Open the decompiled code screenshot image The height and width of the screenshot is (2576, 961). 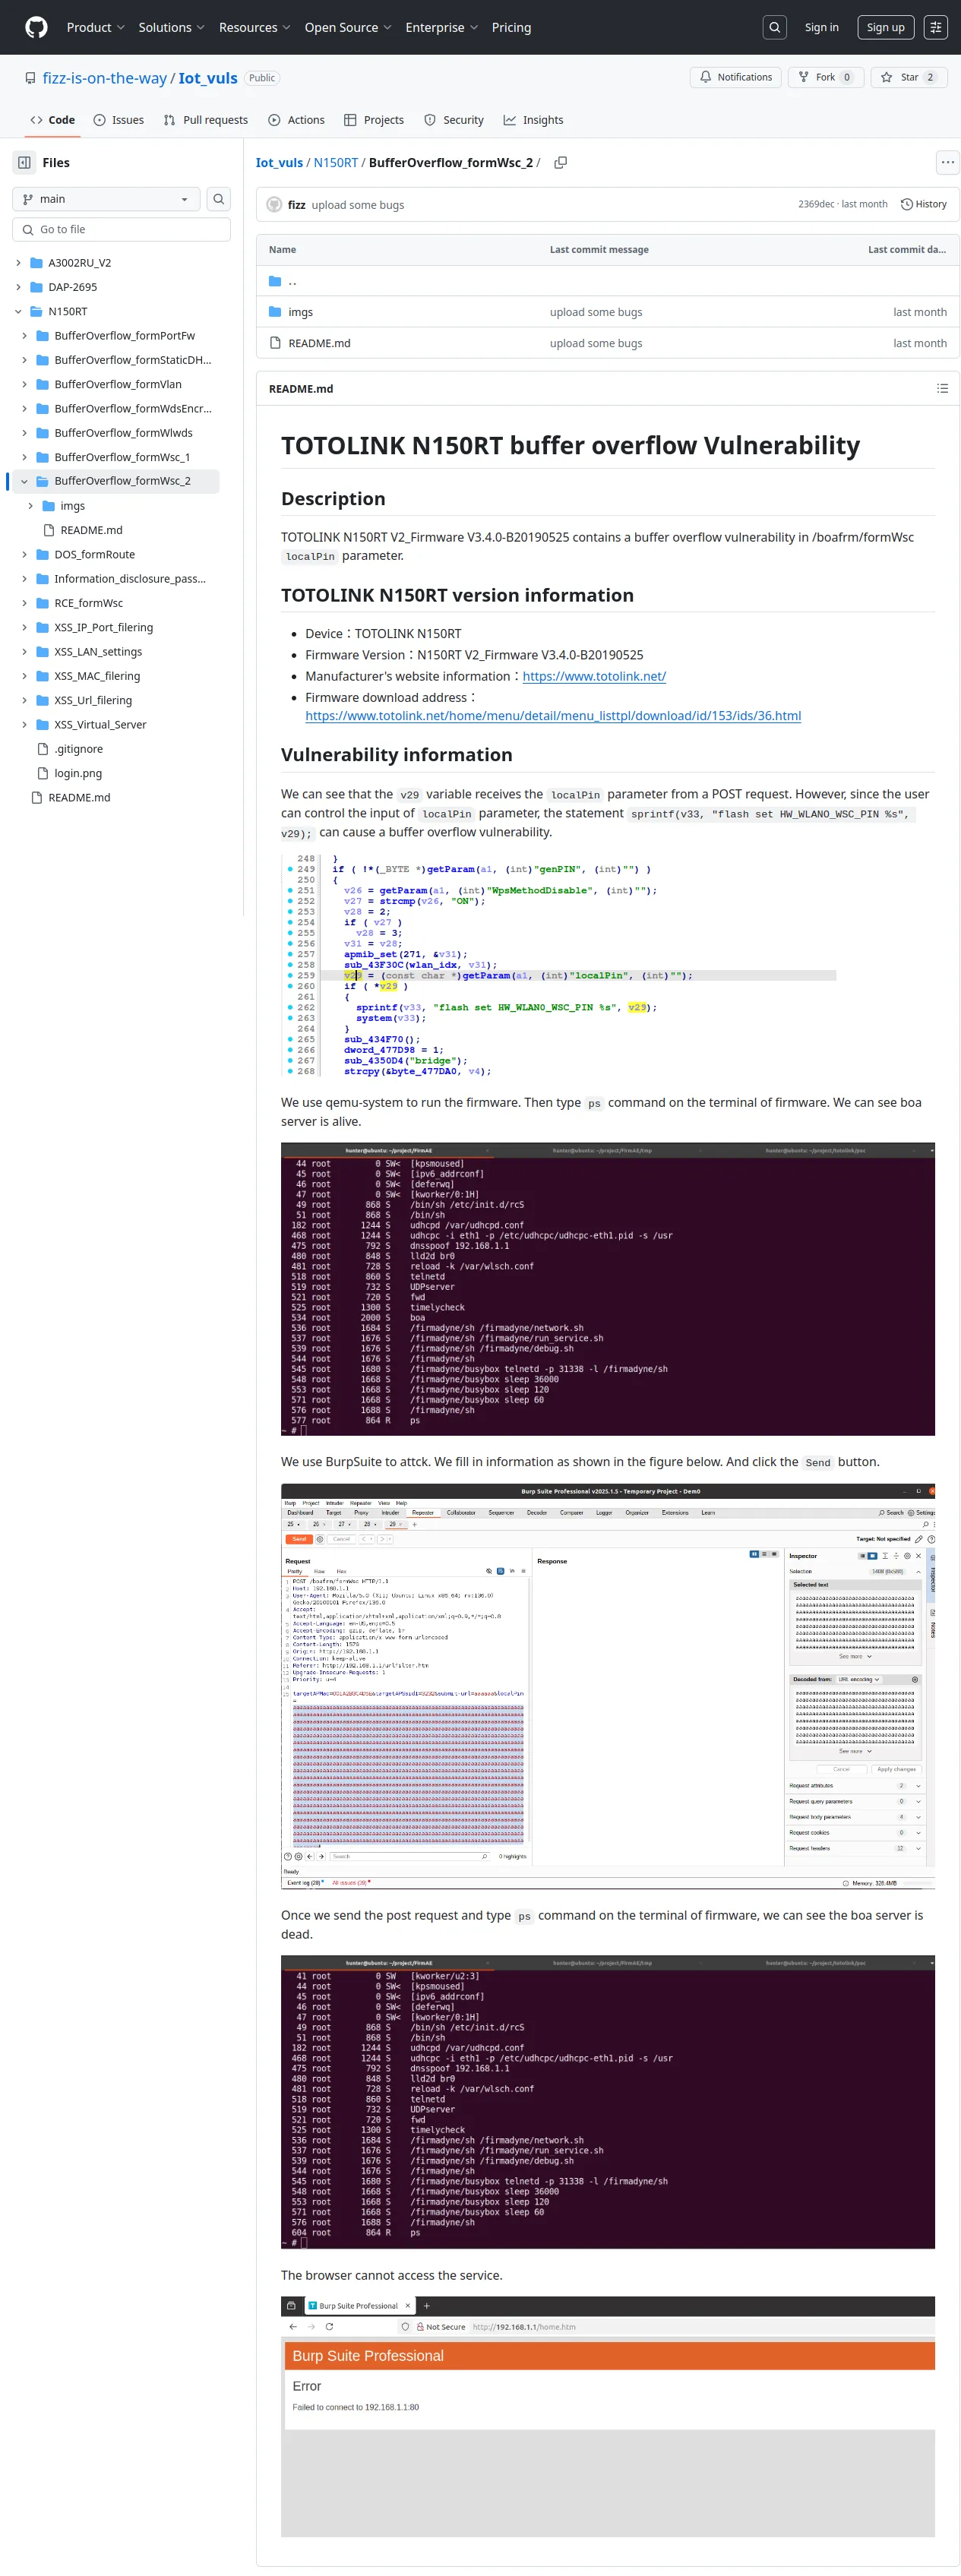coord(559,964)
